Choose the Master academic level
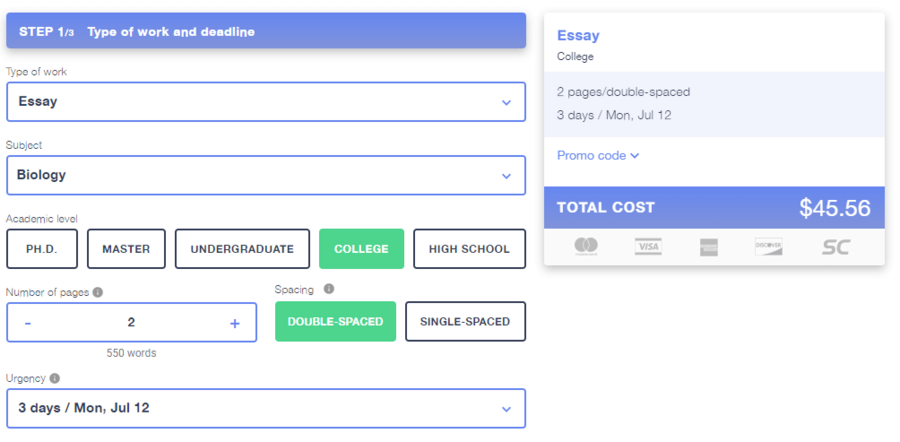 click(x=125, y=249)
